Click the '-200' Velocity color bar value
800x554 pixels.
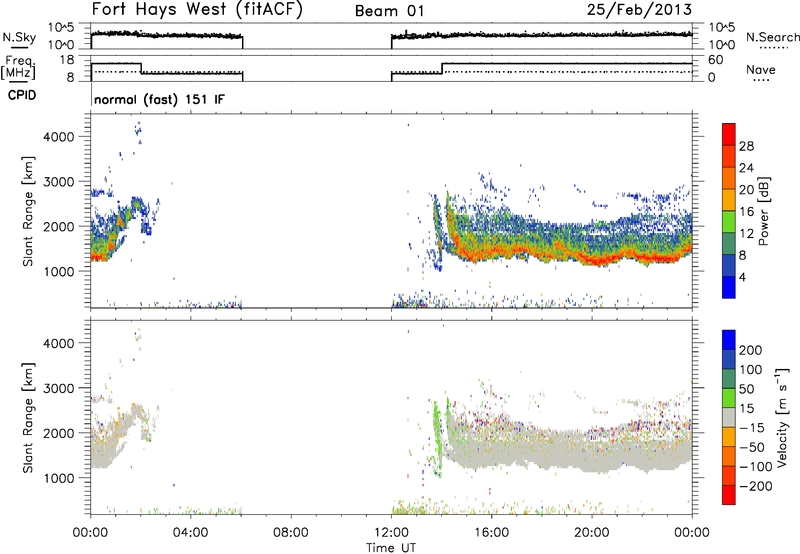click(x=756, y=486)
